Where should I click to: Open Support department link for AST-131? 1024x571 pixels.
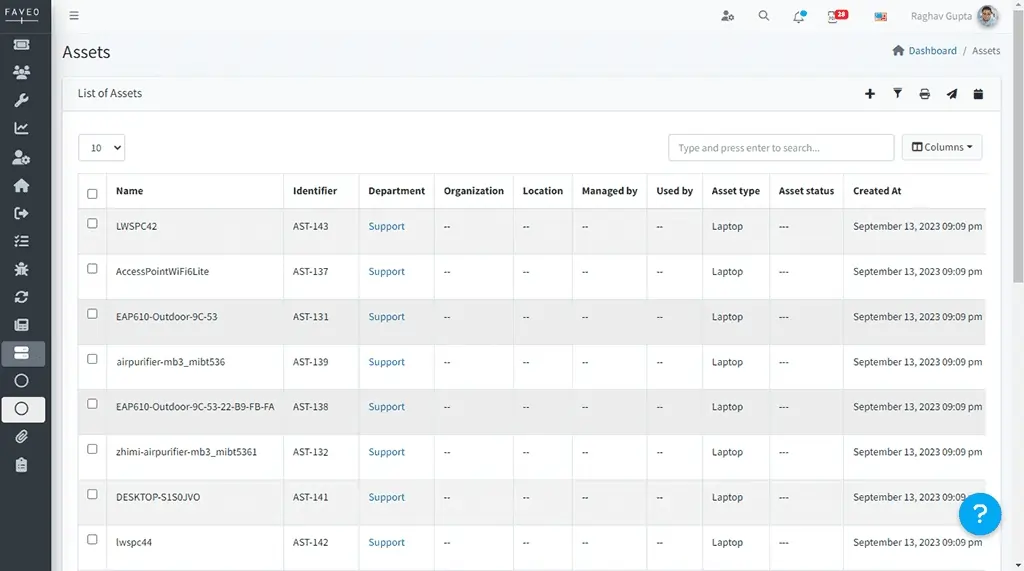point(386,316)
